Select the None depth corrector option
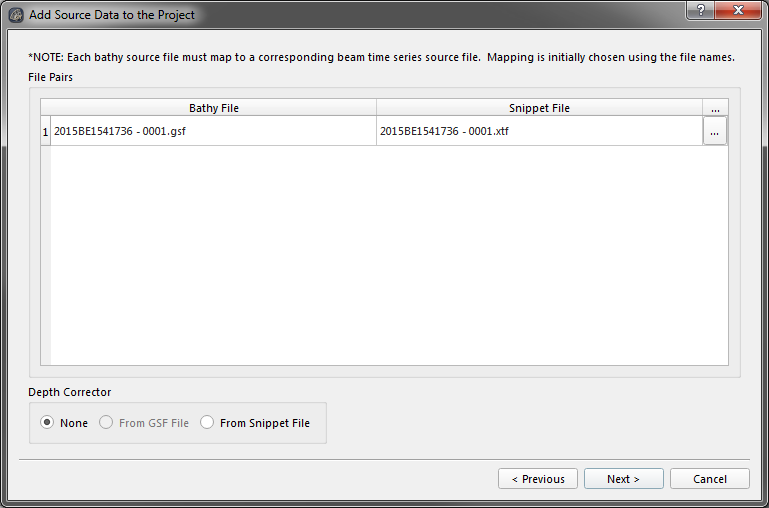Screen dimensions: 769x508 tap(47, 423)
